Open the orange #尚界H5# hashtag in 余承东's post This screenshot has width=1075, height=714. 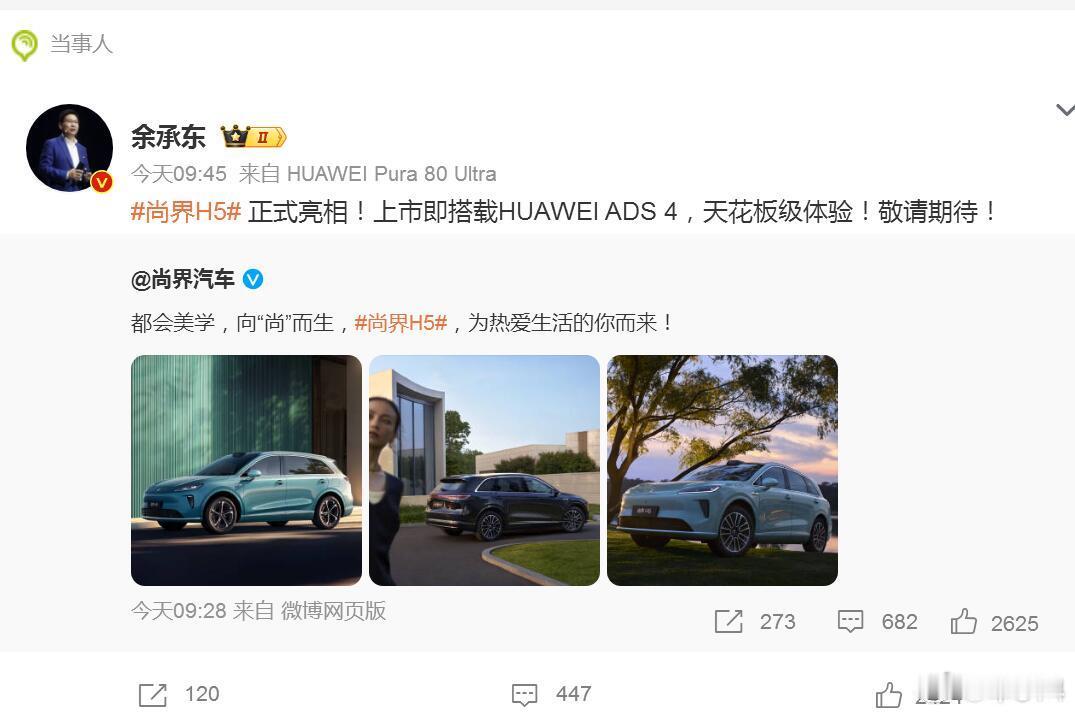pyautogui.click(x=186, y=212)
